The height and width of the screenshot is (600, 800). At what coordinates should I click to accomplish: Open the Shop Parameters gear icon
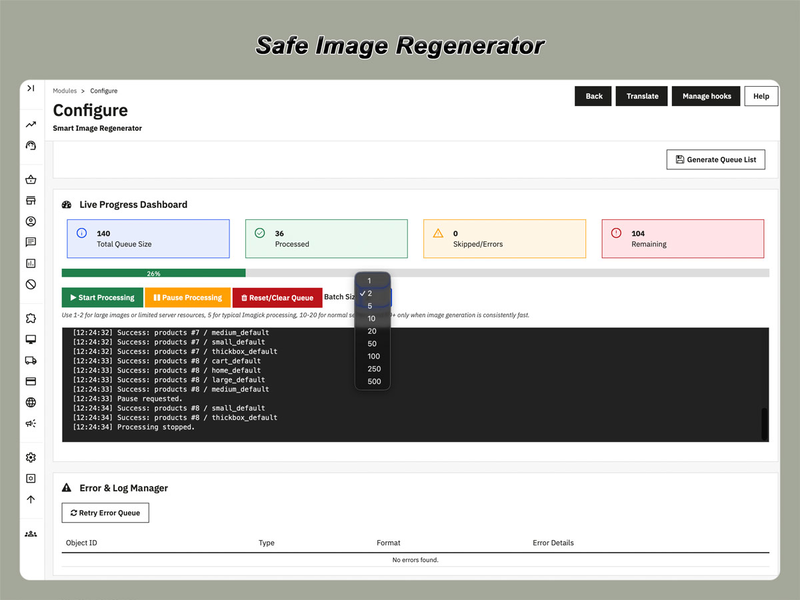click(x=31, y=457)
